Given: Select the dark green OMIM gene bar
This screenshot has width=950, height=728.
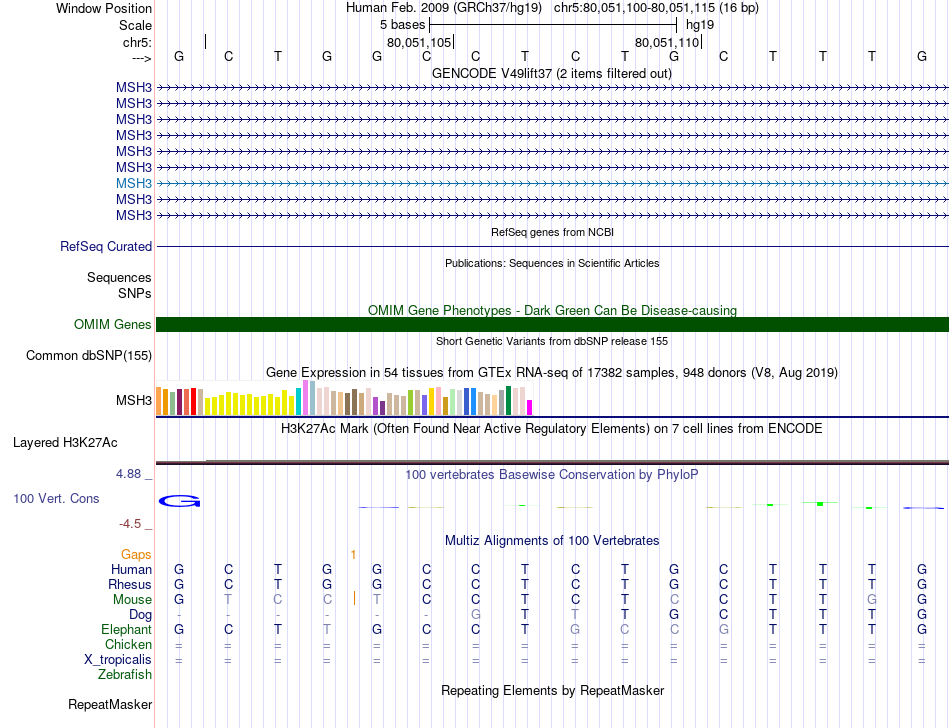Looking at the screenshot, I should pos(552,325).
